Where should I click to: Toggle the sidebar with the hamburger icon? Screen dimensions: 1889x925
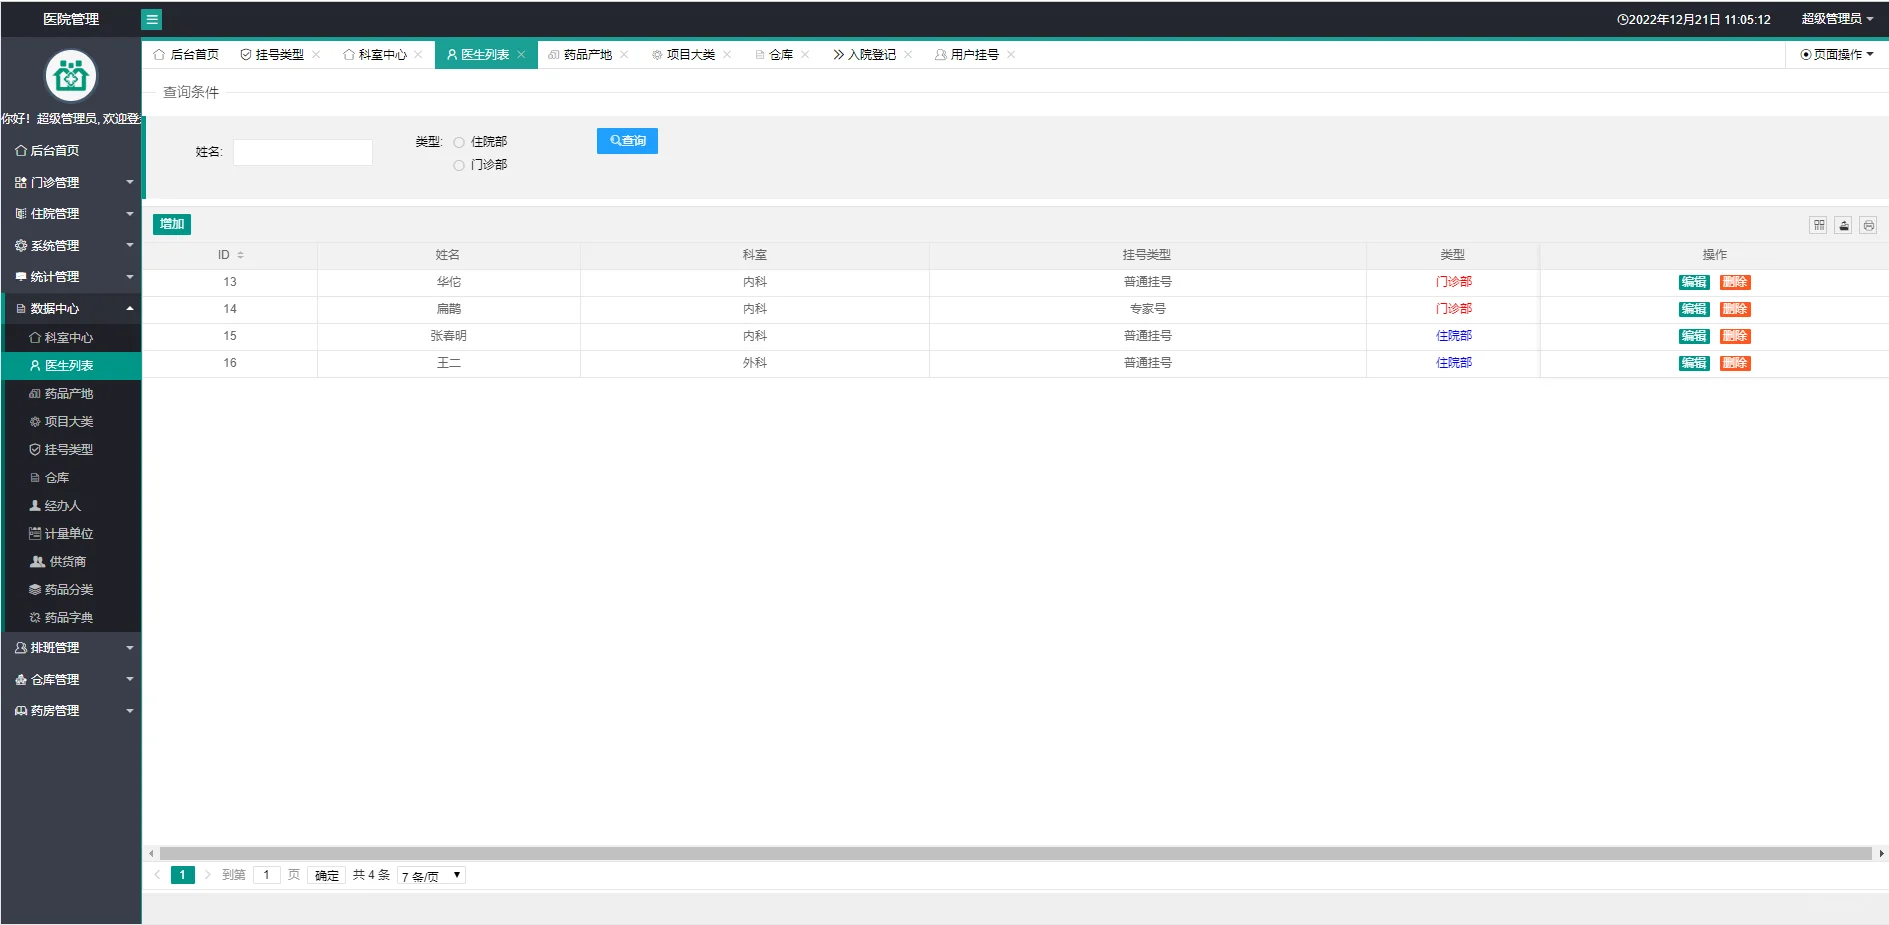152,19
